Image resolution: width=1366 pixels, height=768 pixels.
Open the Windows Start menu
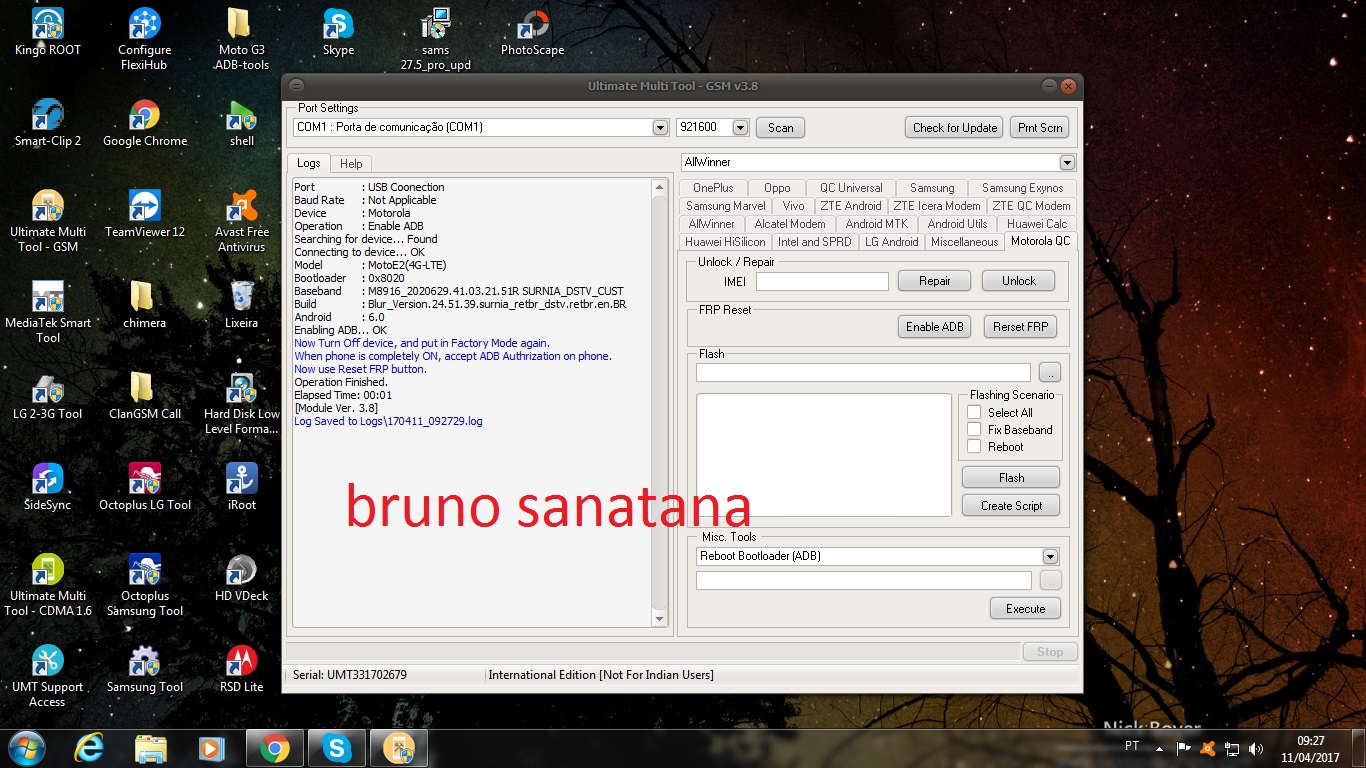coord(27,748)
